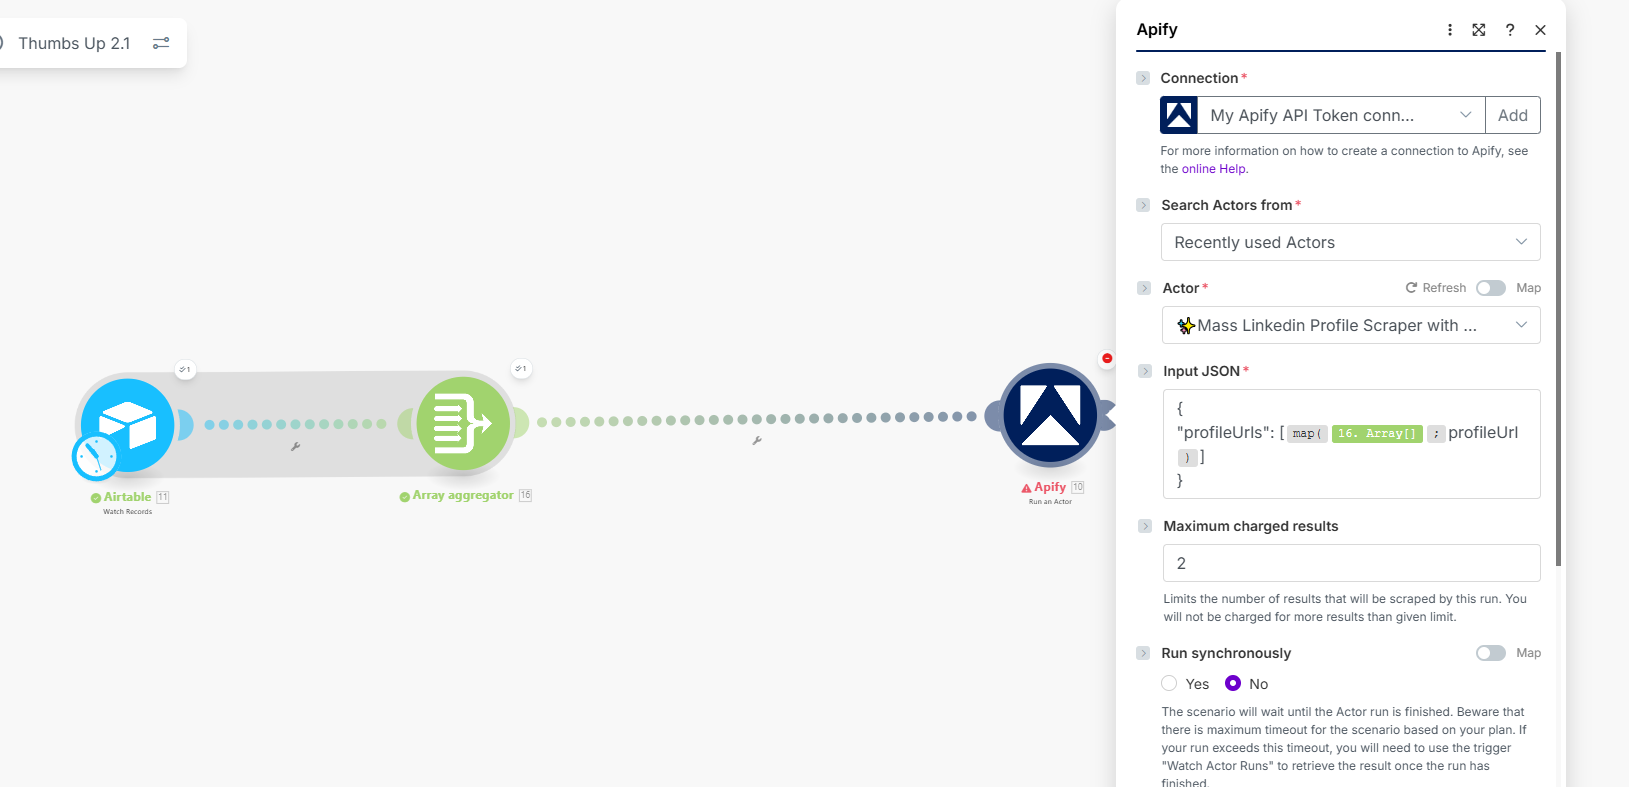Expand the Connection field options
Screen dimensions: 1629x787
point(1143,78)
